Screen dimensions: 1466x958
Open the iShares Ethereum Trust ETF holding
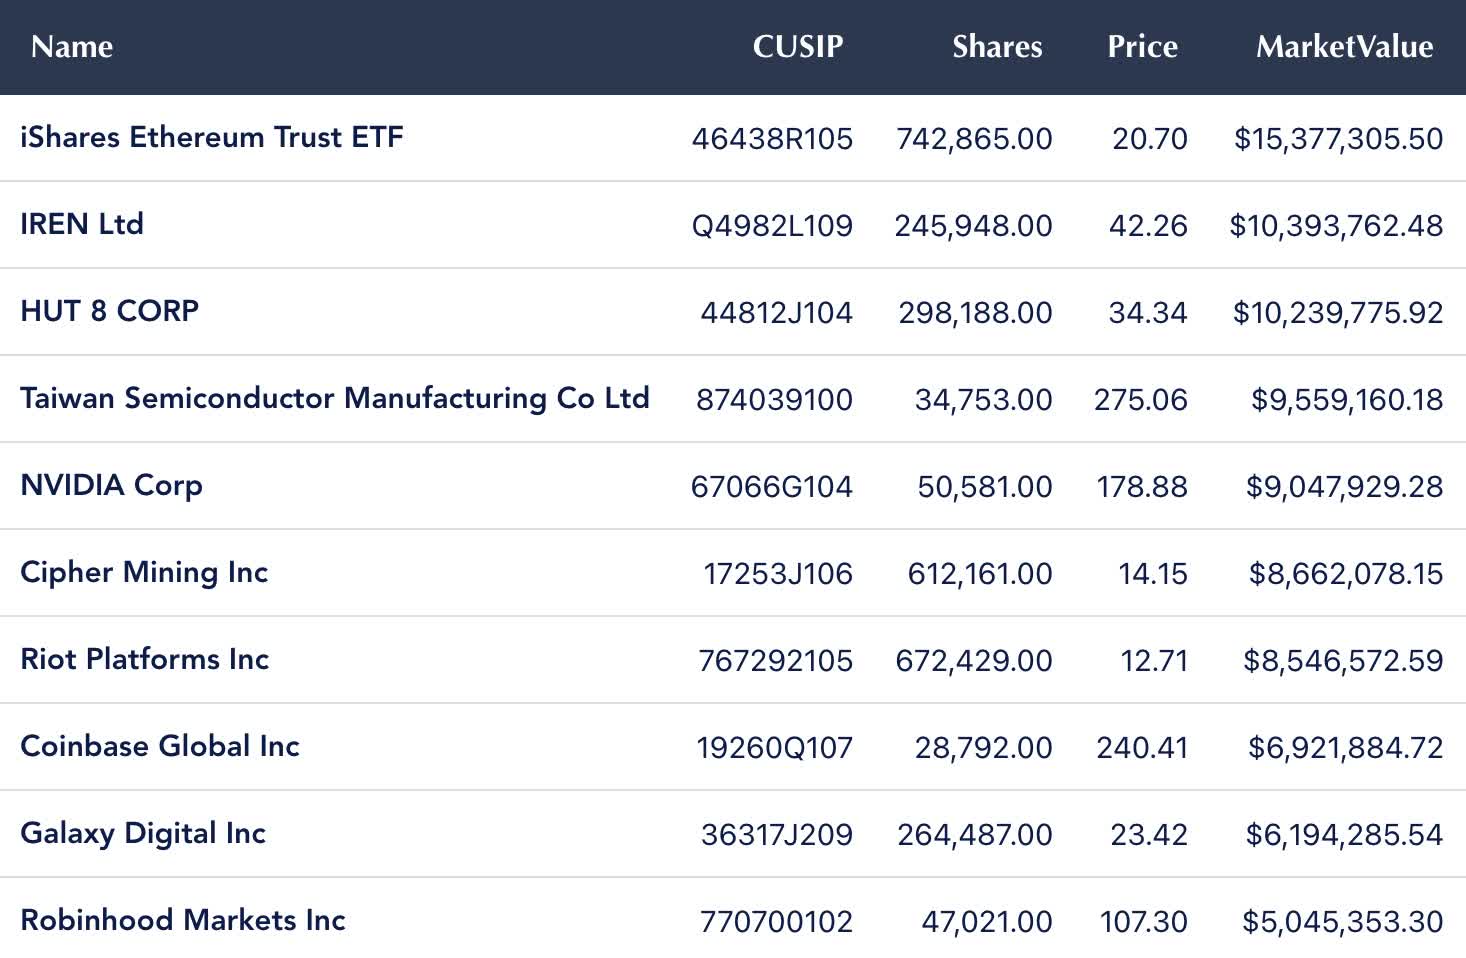[x=212, y=137]
